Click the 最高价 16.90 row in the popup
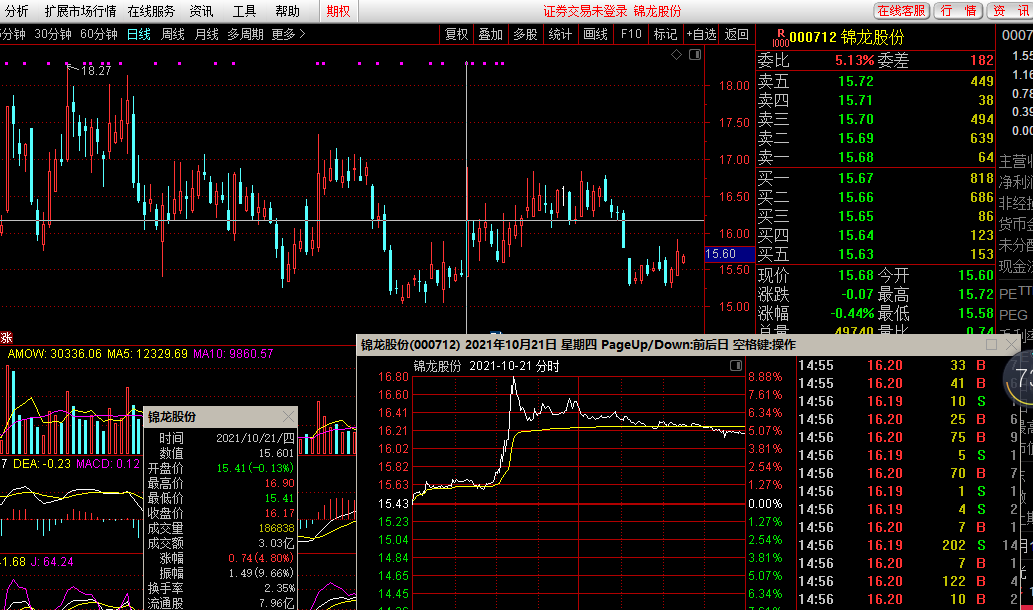Screen dimensions: 1033x610 (x=221, y=484)
